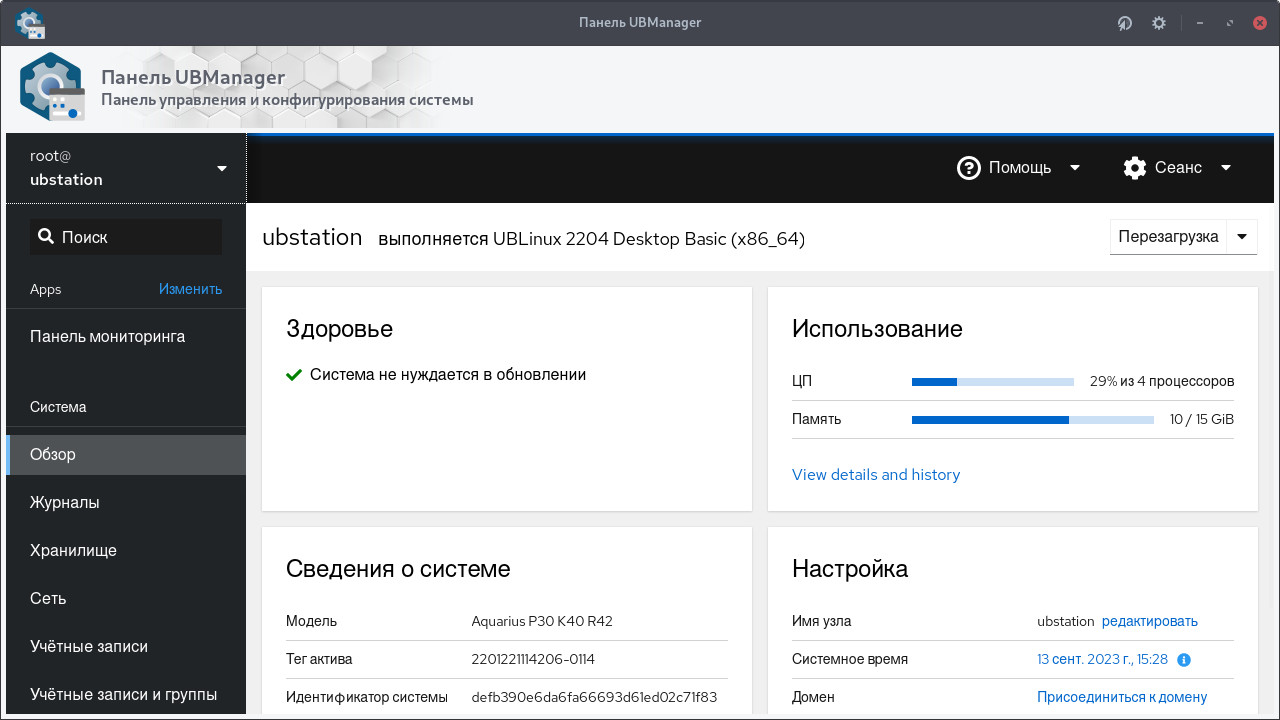Click the ubstation hostname heading

(x=312, y=238)
